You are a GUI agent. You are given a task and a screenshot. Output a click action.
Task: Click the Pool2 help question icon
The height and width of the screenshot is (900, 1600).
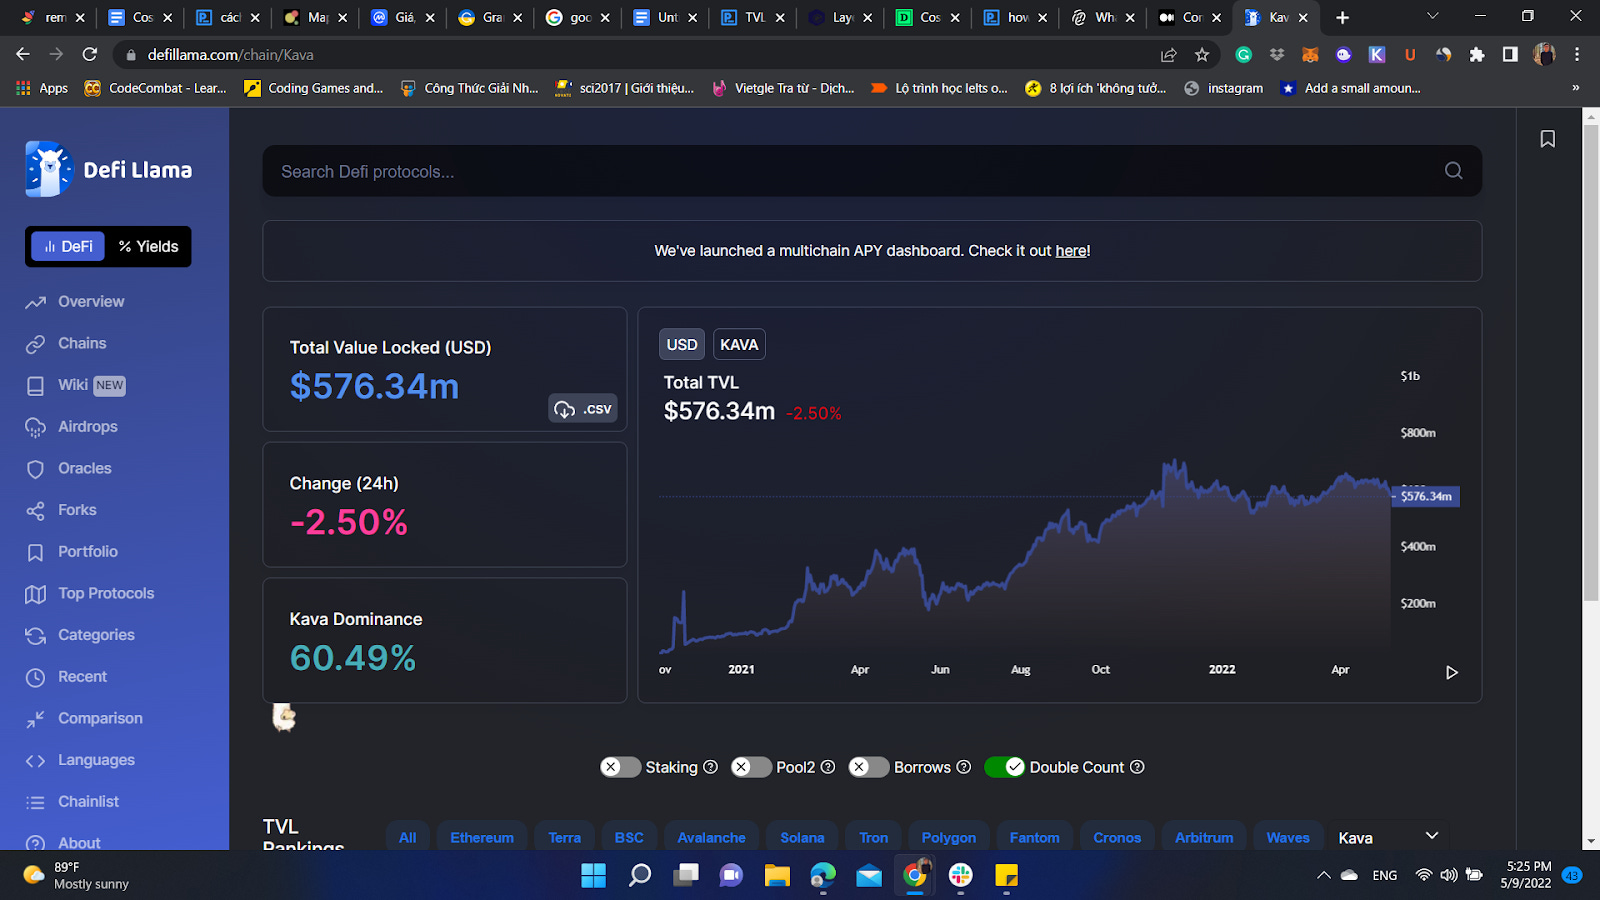pos(828,767)
